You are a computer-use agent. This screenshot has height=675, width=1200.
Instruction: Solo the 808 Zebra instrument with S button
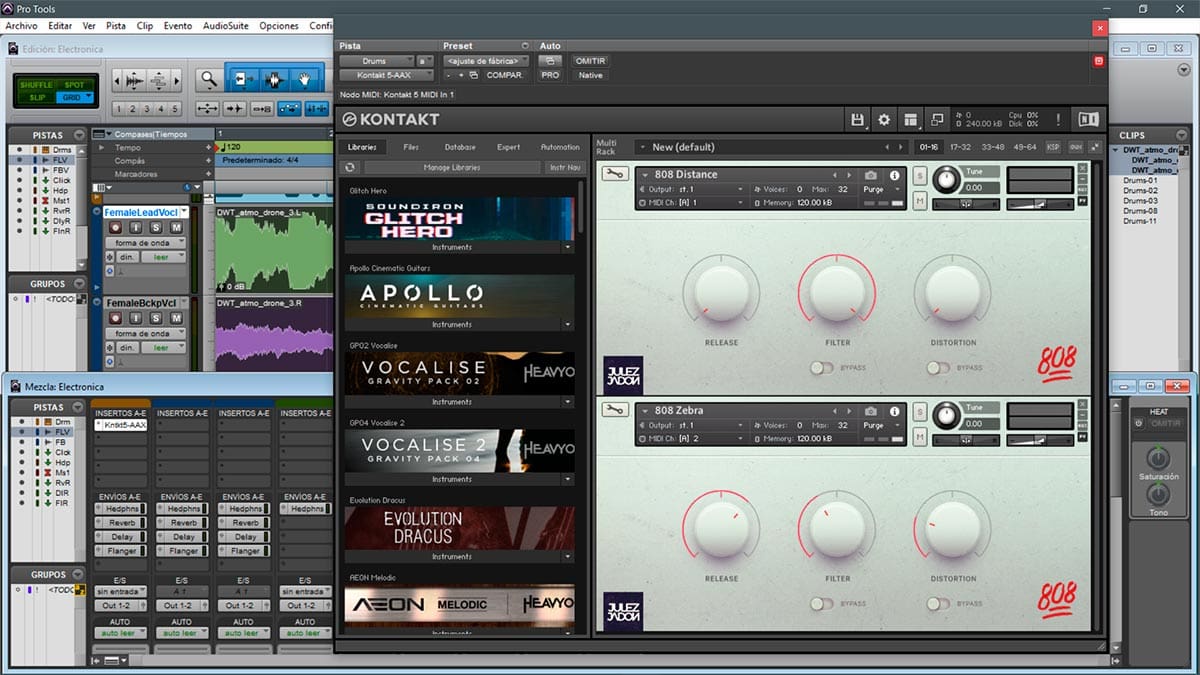(919, 411)
